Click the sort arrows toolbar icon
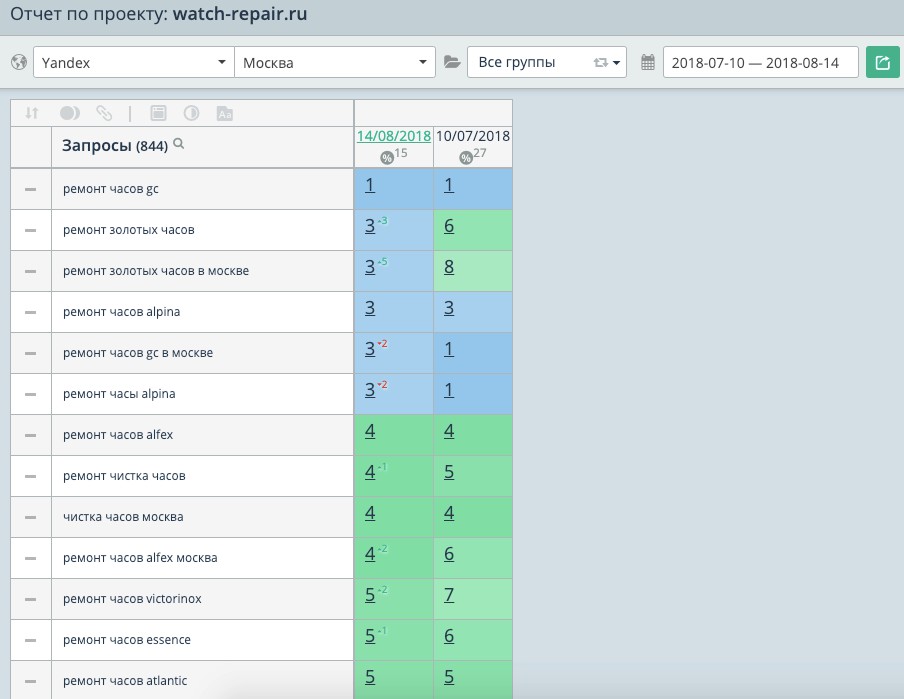 (x=32, y=113)
